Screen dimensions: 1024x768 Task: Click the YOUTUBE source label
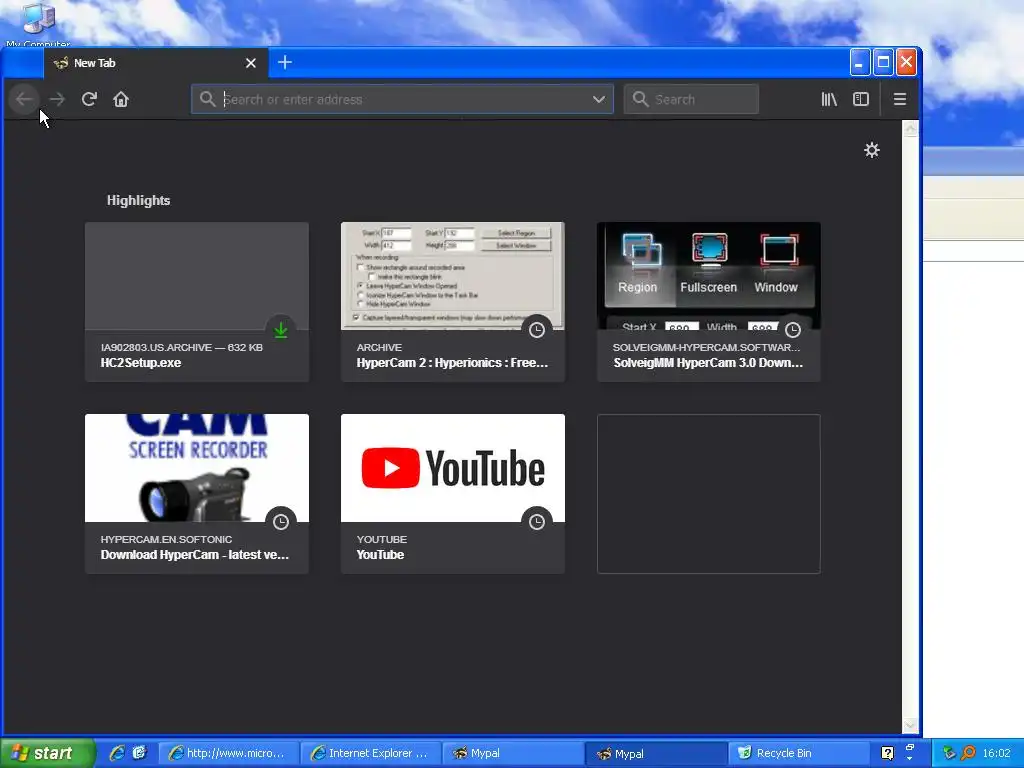pos(381,539)
